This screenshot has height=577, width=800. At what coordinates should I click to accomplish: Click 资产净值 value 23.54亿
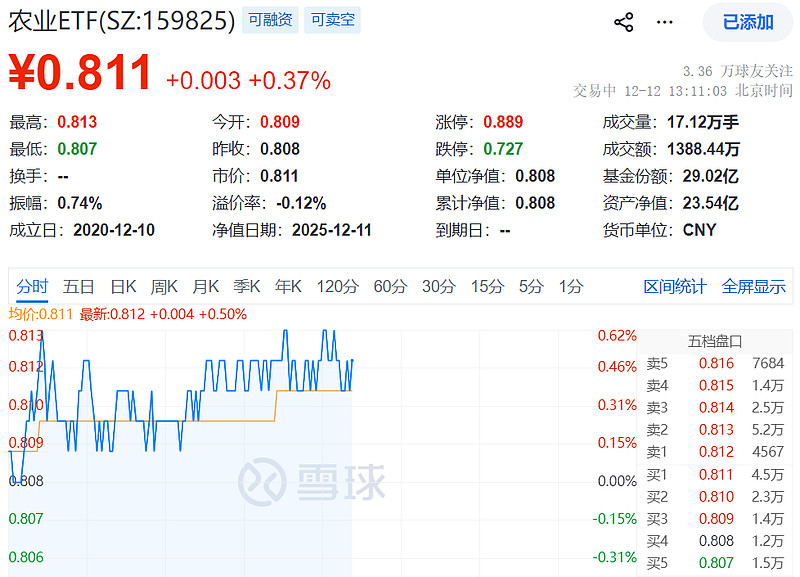click(711, 203)
